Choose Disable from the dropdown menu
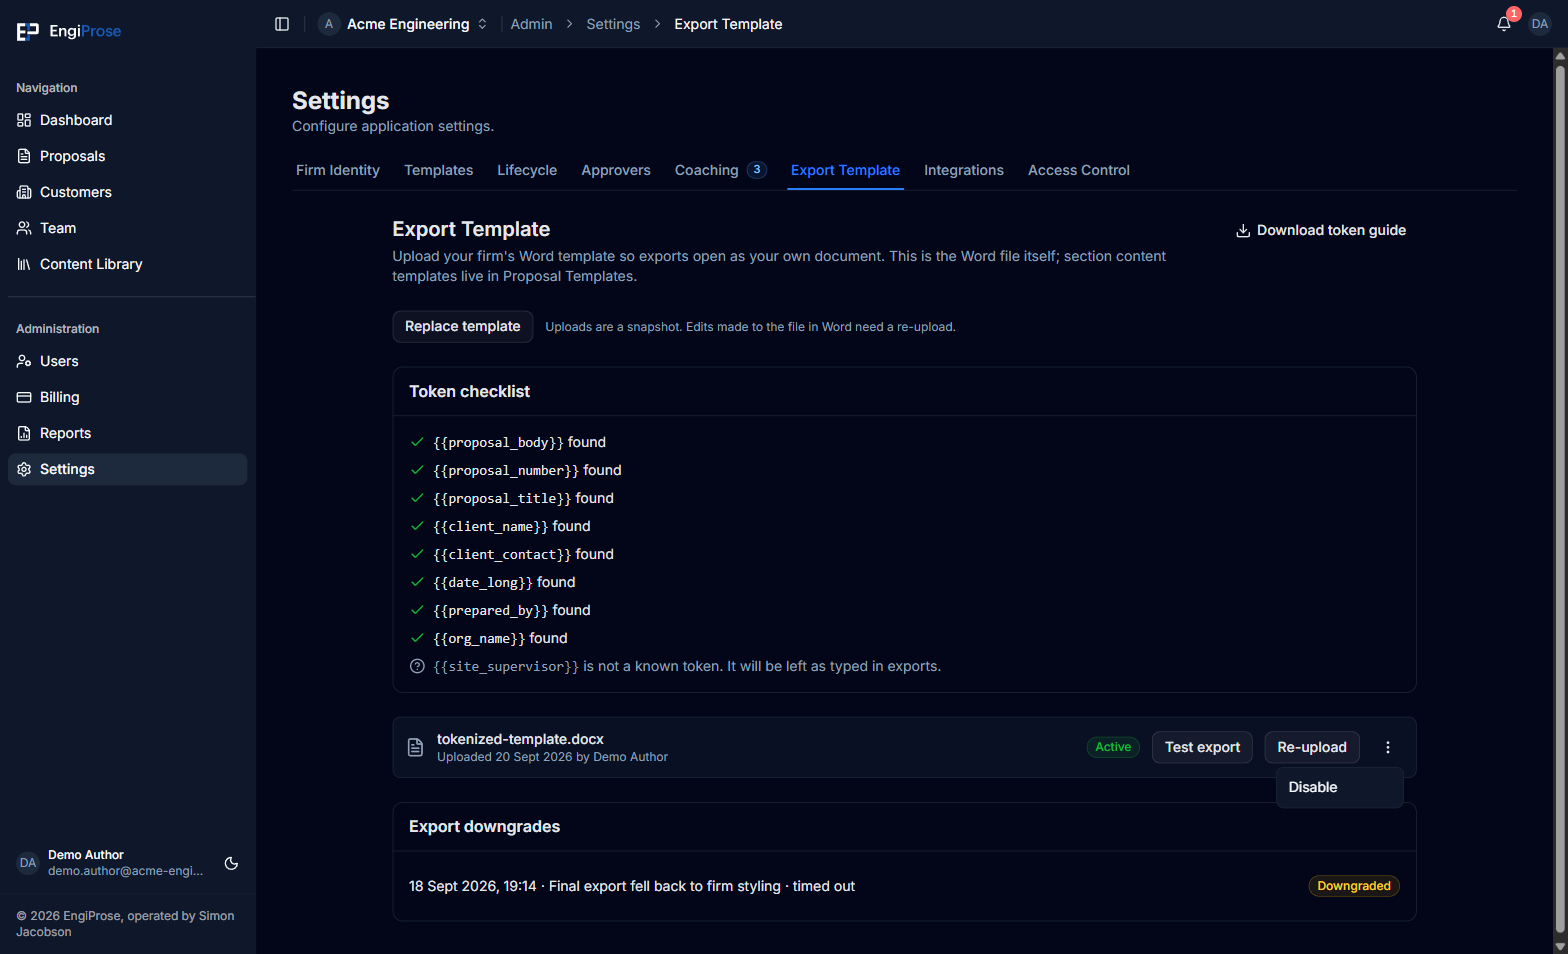 [1340, 787]
